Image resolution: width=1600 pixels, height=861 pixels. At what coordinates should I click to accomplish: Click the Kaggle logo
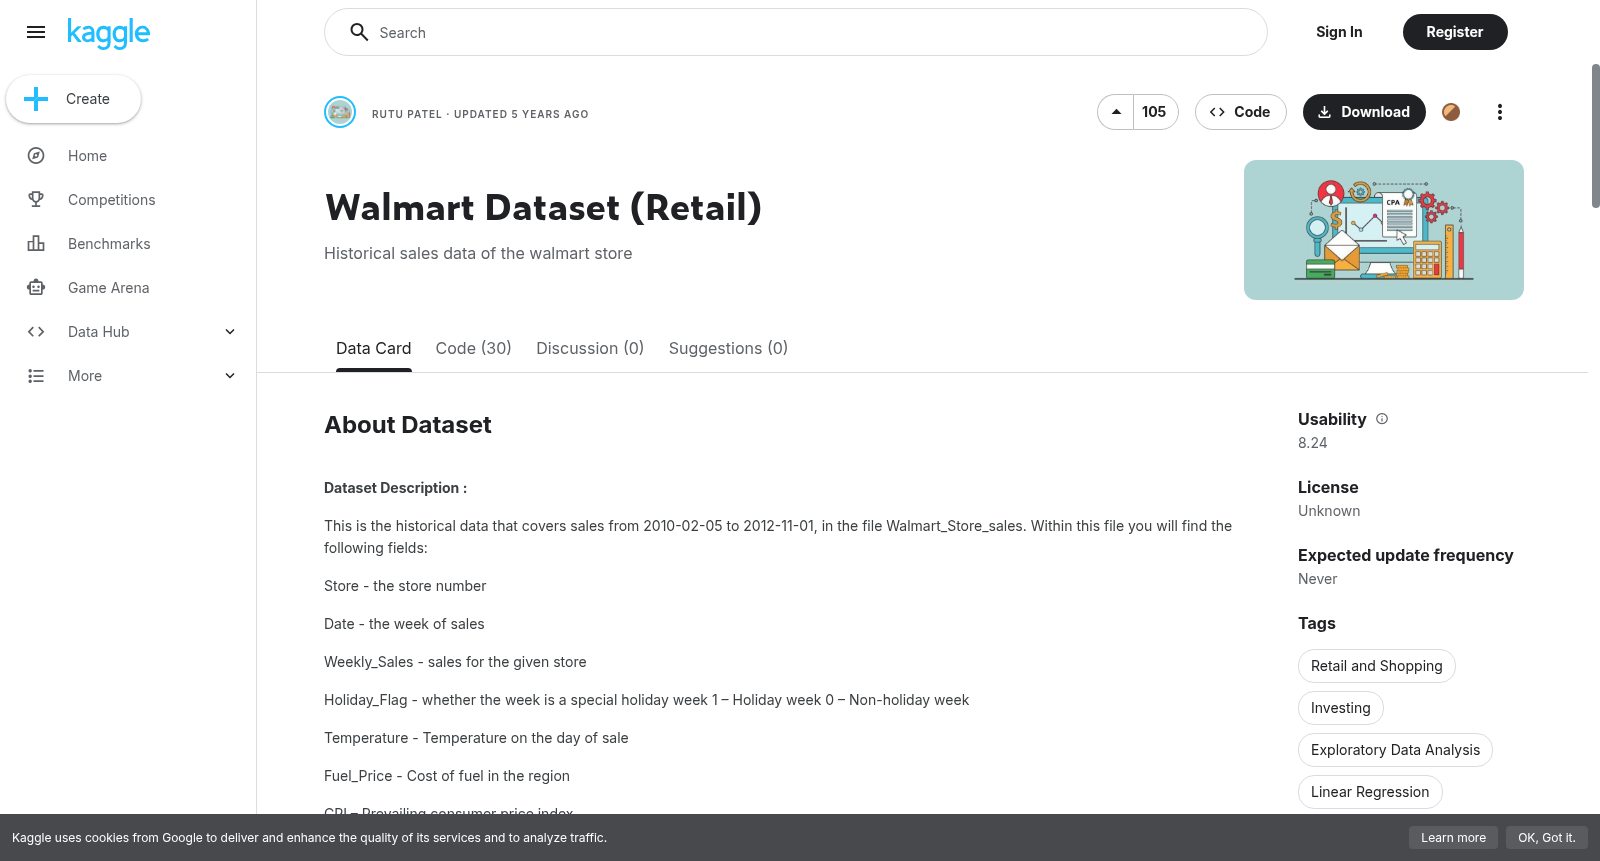point(108,33)
